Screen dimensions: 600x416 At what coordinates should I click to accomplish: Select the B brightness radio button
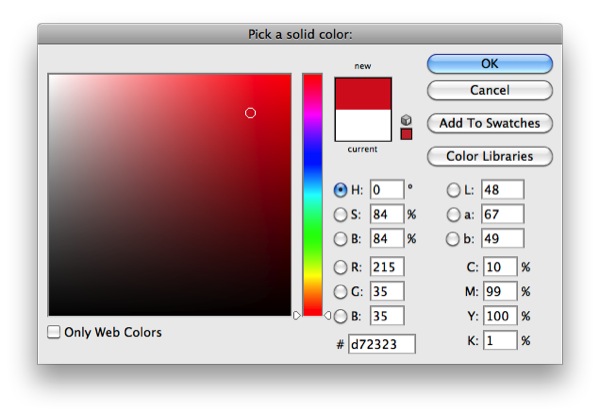point(340,239)
